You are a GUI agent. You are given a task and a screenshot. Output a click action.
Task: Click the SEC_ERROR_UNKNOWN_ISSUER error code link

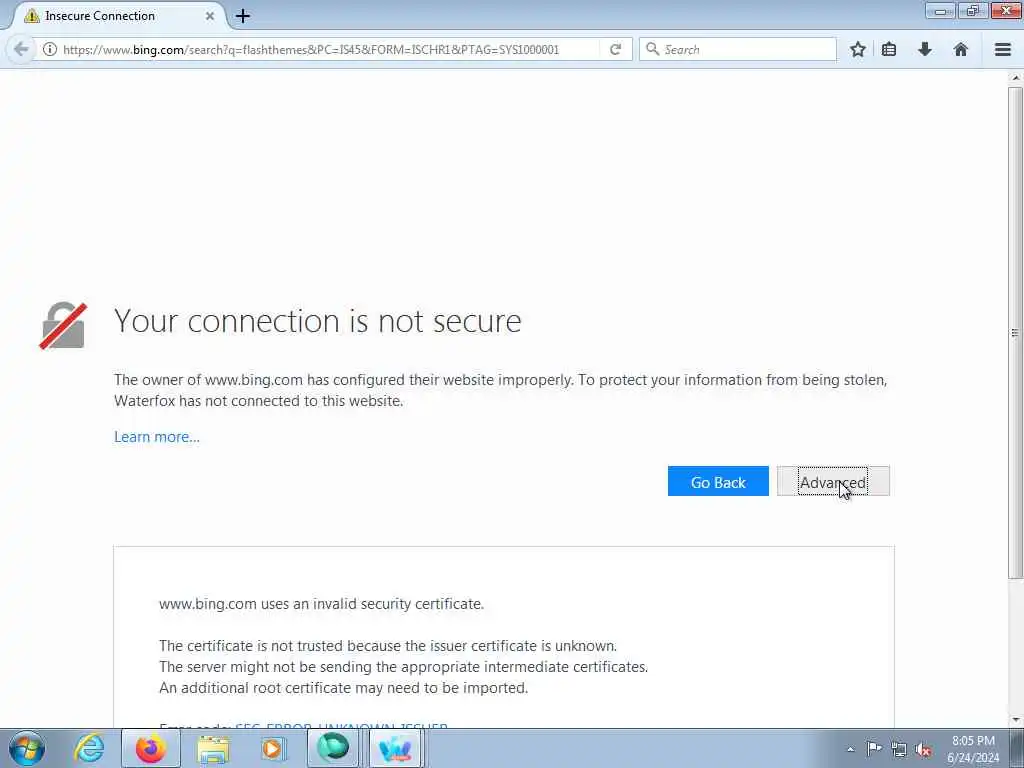click(x=342, y=724)
